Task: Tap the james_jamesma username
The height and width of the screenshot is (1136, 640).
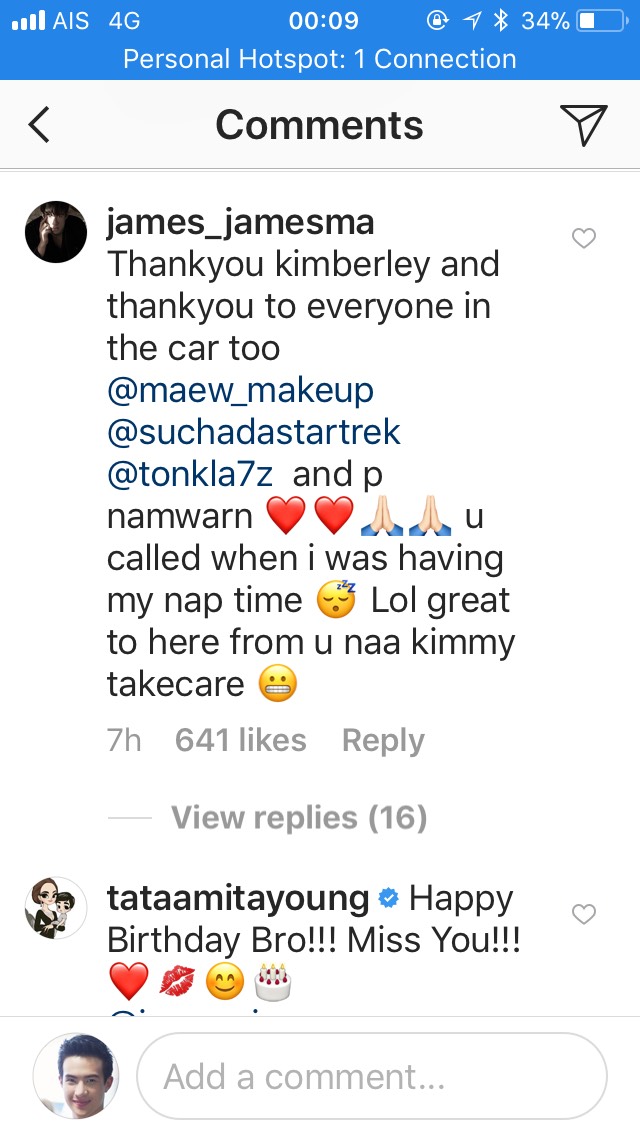Action: tap(240, 222)
